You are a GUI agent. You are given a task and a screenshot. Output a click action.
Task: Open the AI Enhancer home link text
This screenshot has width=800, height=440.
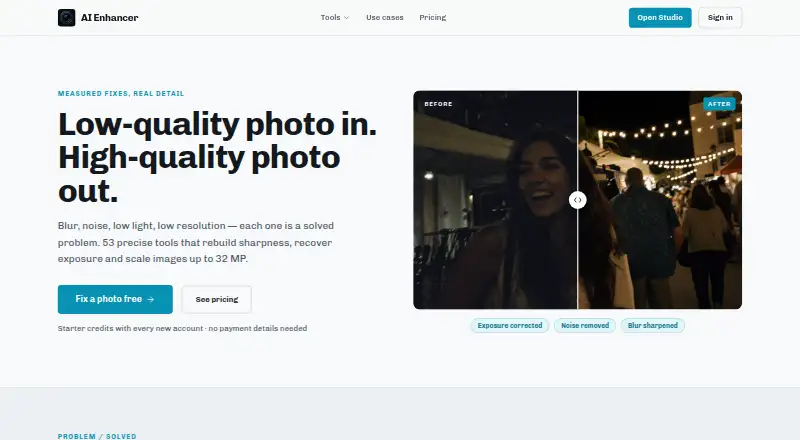109,17
